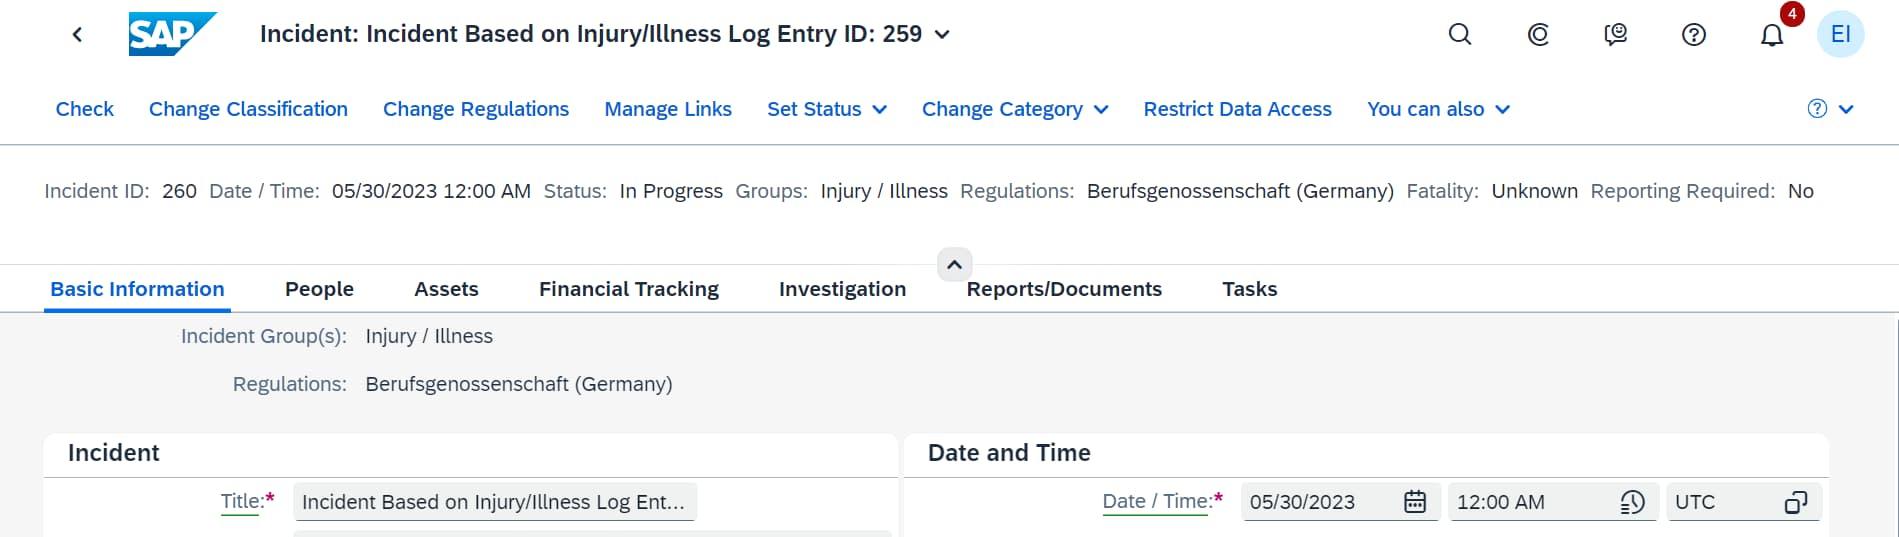Open the UTC time zone value help
The height and width of the screenshot is (537, 1899).
click(x=1796, y=502)
